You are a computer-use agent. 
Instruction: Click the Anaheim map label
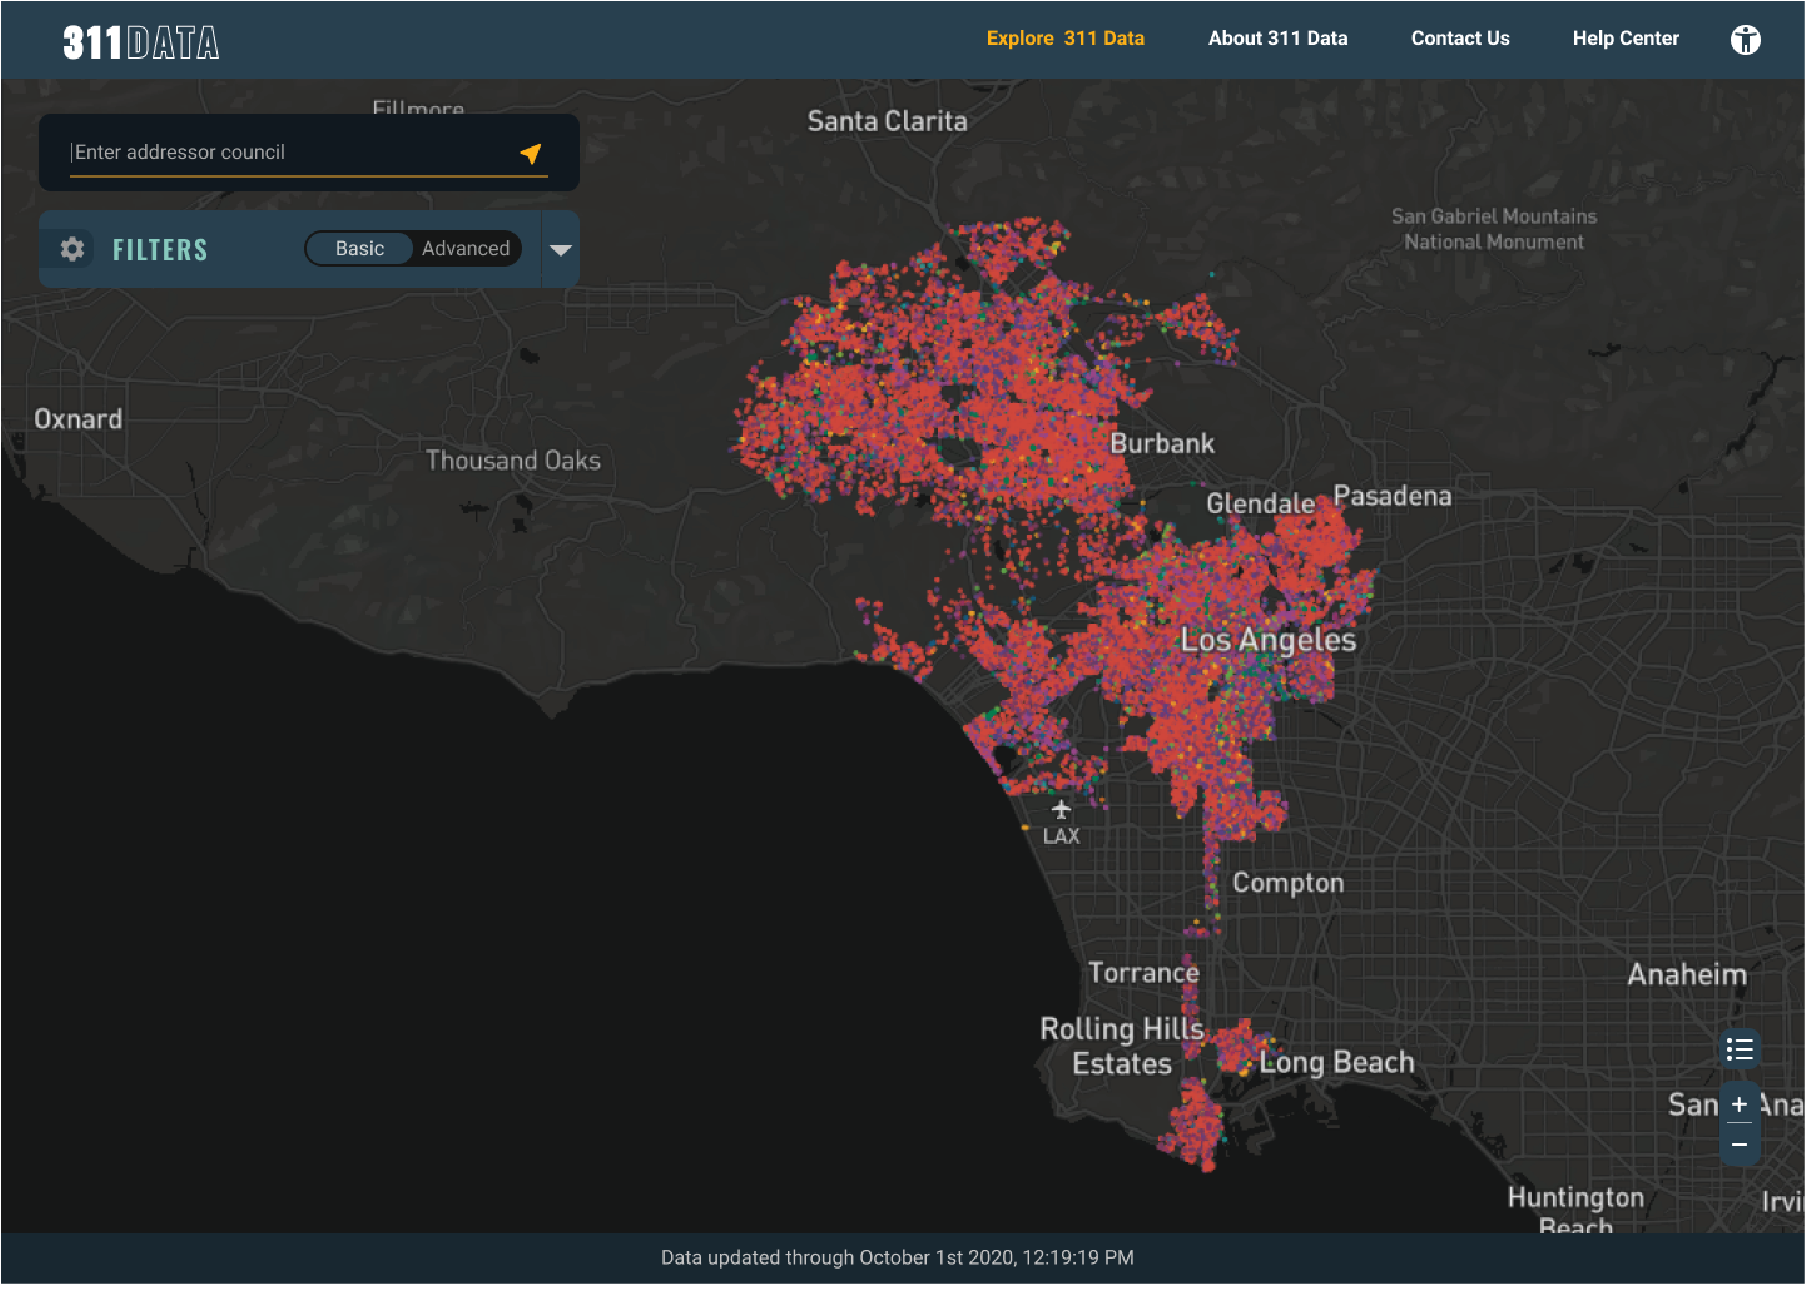pyautogui.click(x=1687, y=974)
